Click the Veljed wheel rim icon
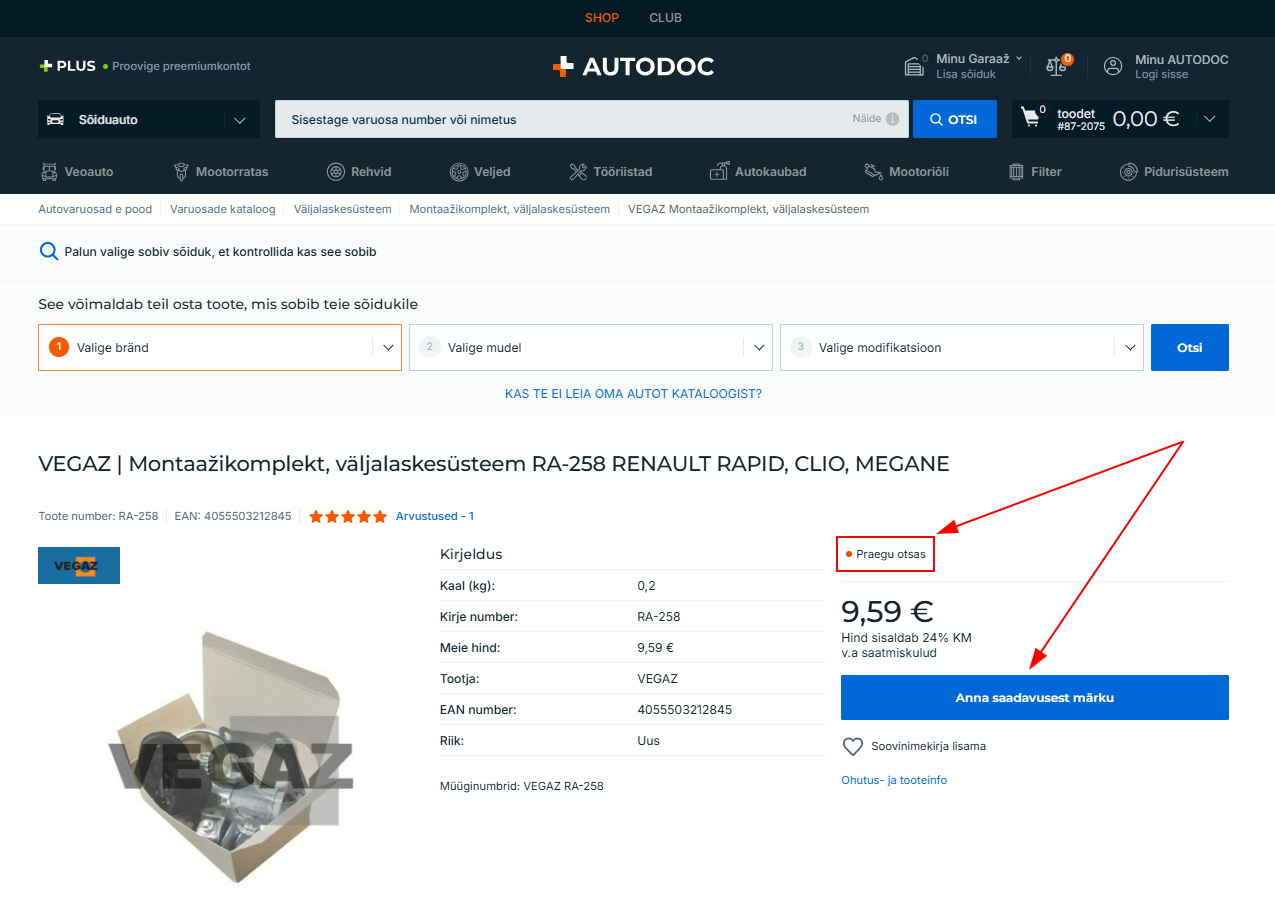The height and width of the screenshot is (900, 1275). [459, 171]
